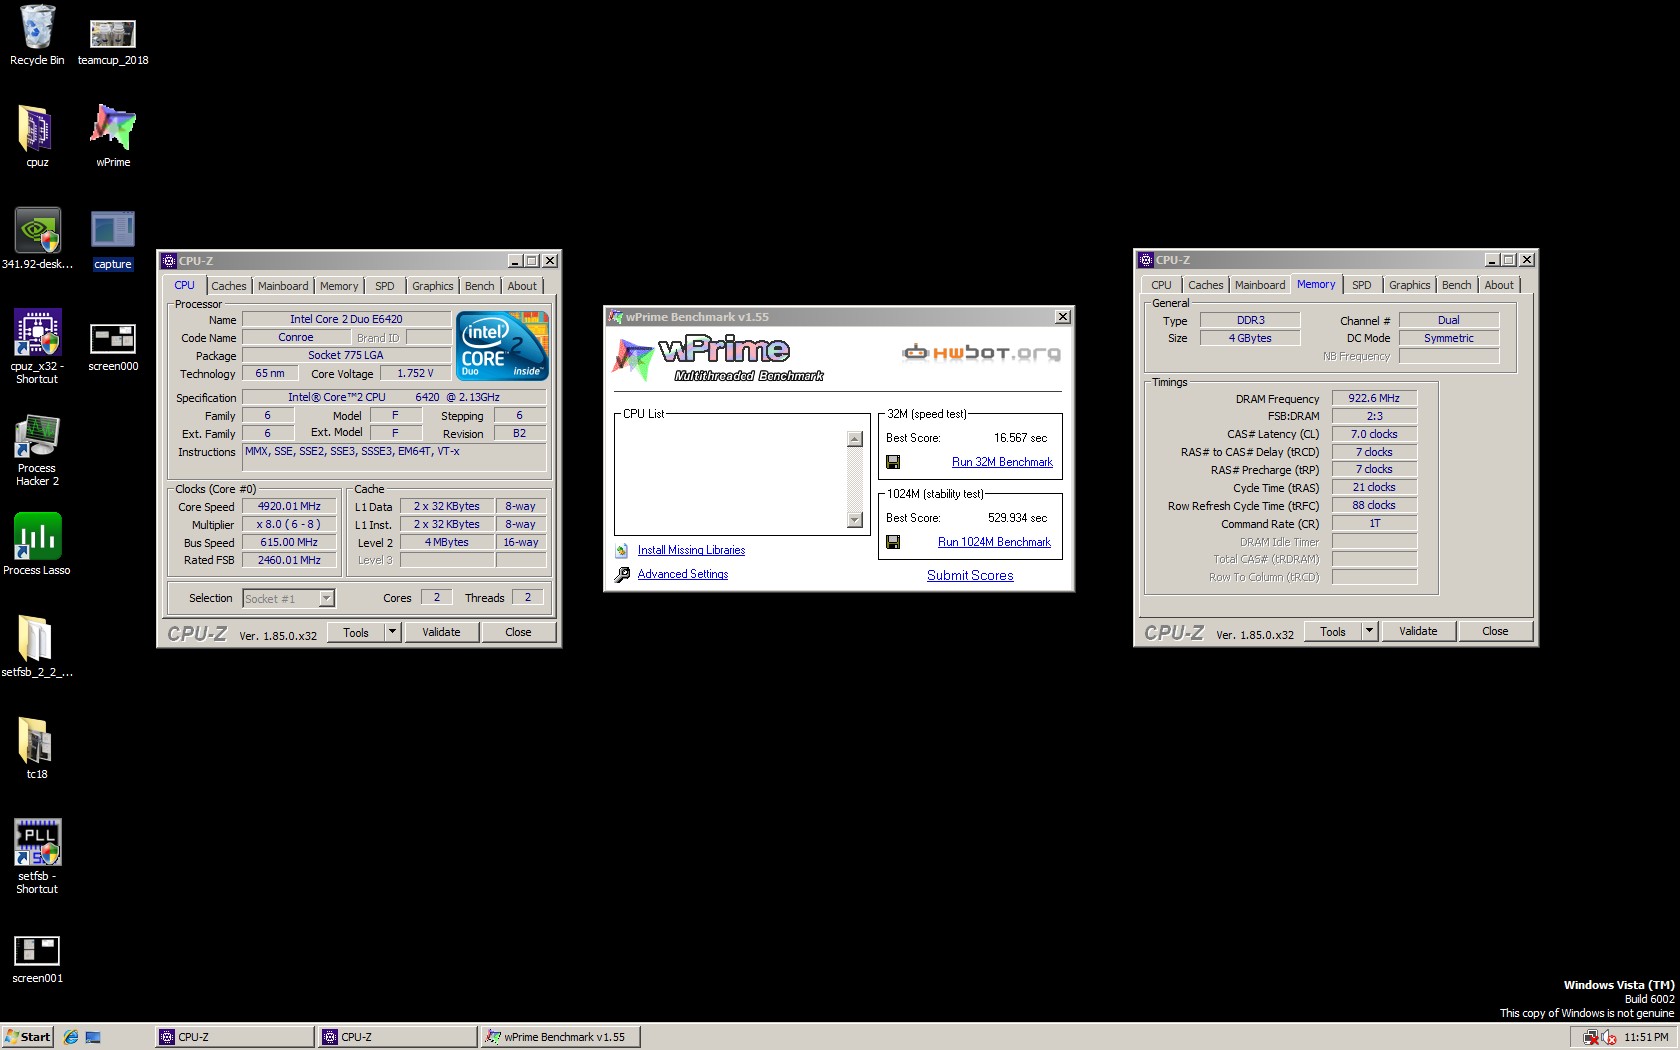1680x1050 pixels.
Task: Open the cpuz_x32 Shortcut icon
Action: click(37, 333)
